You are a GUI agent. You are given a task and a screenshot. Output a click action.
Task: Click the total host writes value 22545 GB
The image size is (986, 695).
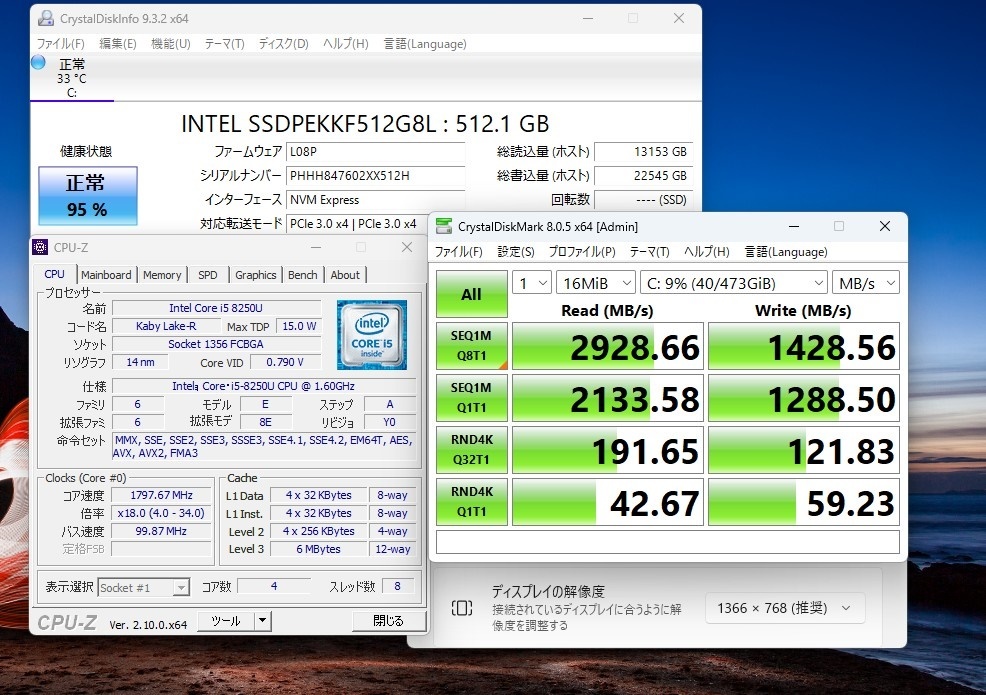643,175
